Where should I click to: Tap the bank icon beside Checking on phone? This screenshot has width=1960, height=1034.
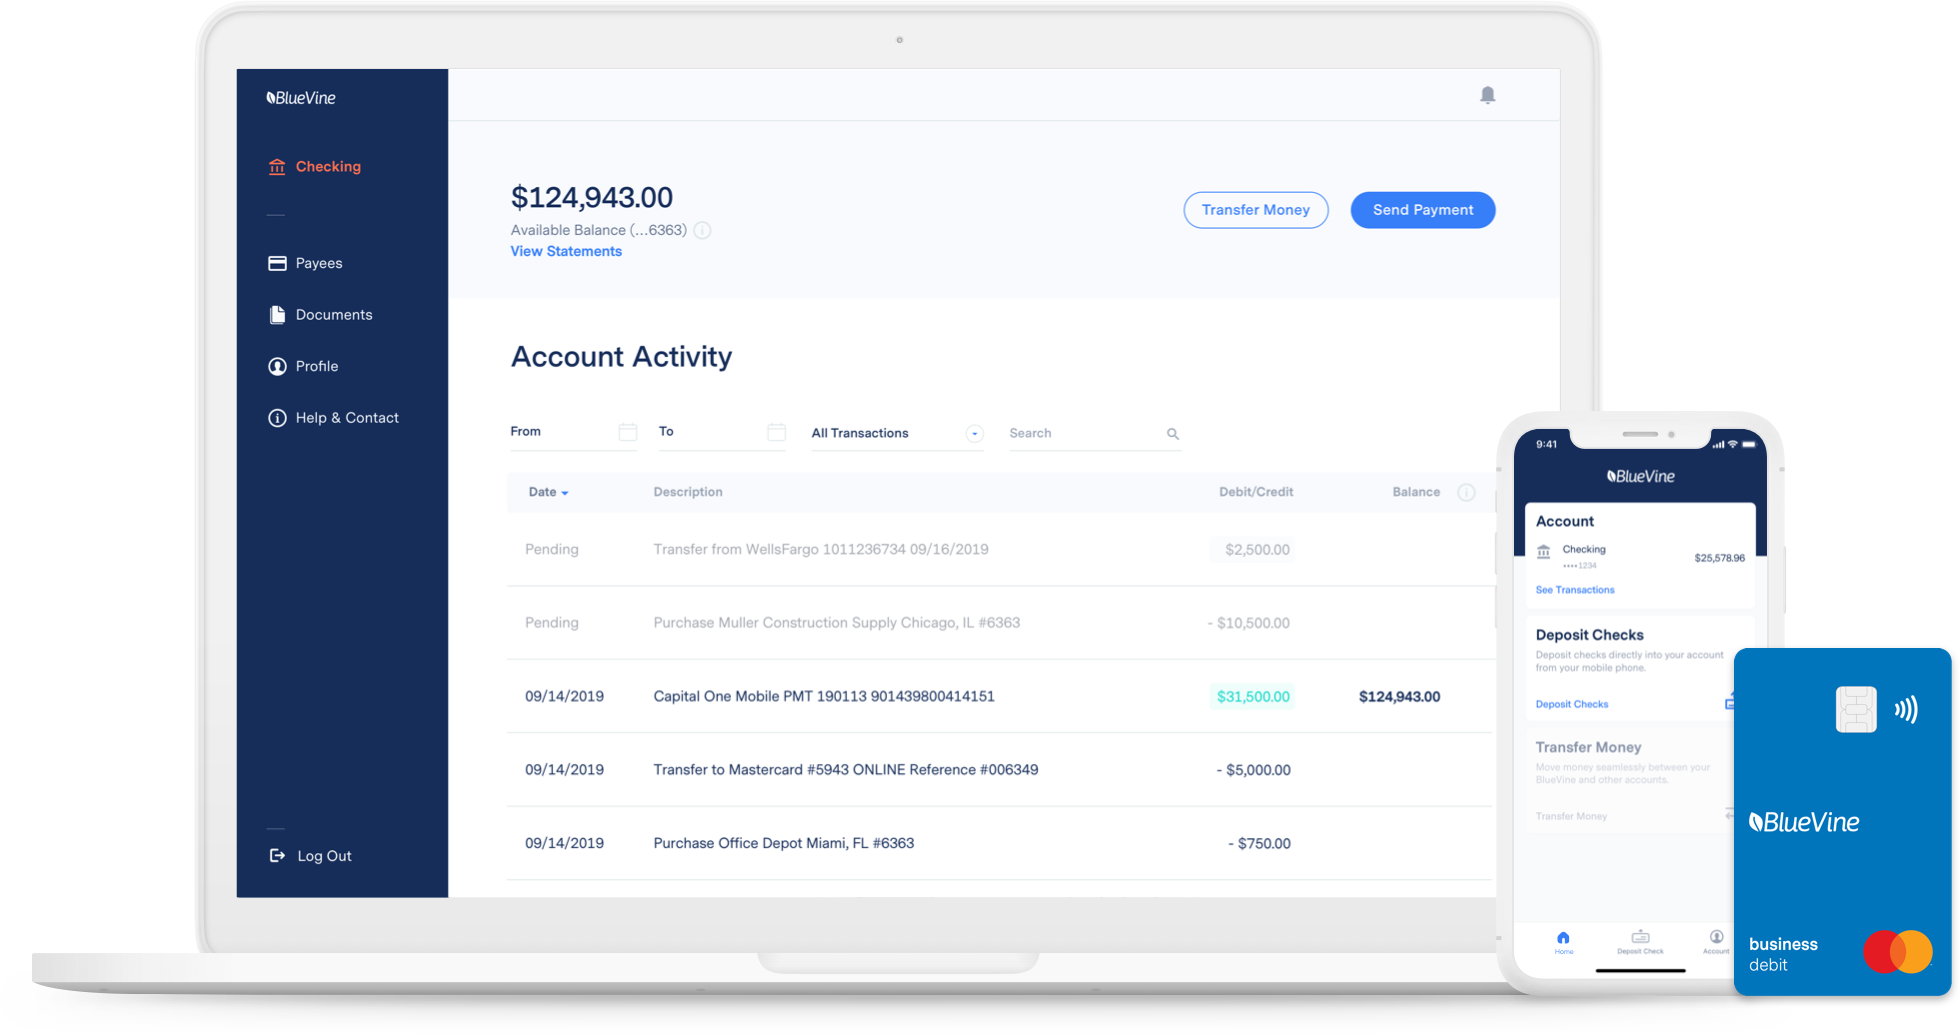(x=1544, y=551)
